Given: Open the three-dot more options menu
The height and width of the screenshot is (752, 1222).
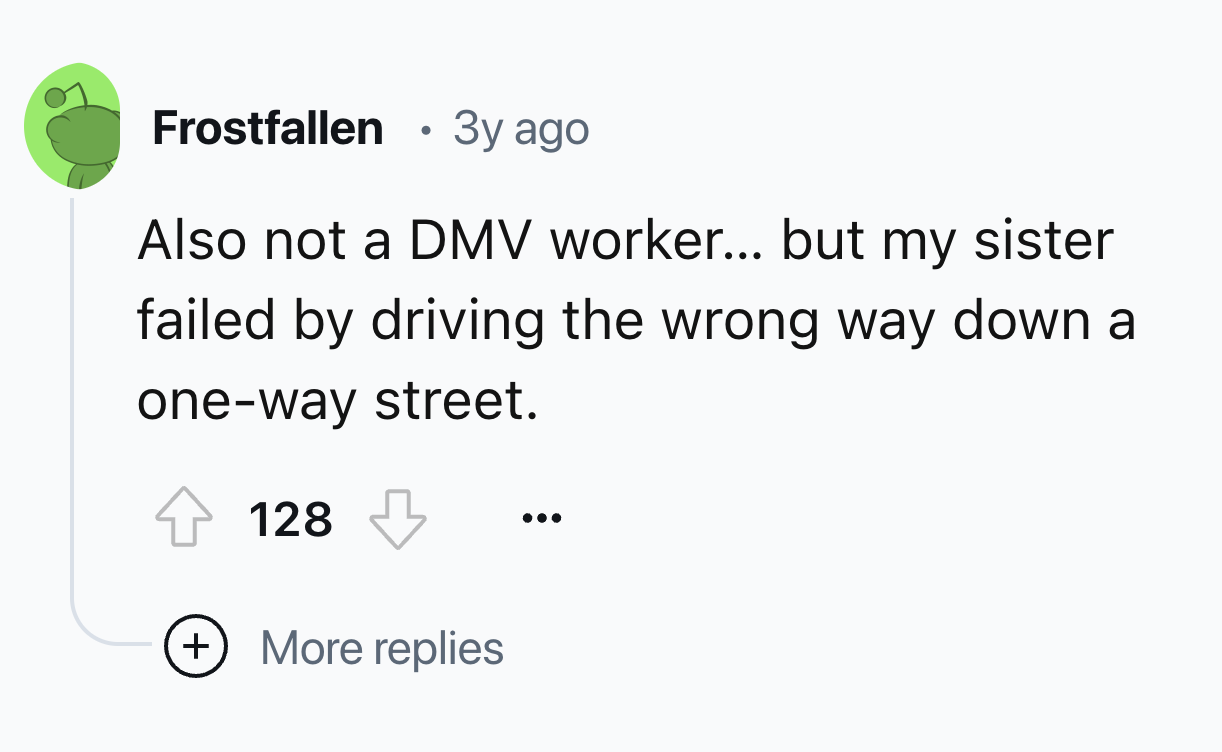Looking at the screenshot, I should coord(542,519).
